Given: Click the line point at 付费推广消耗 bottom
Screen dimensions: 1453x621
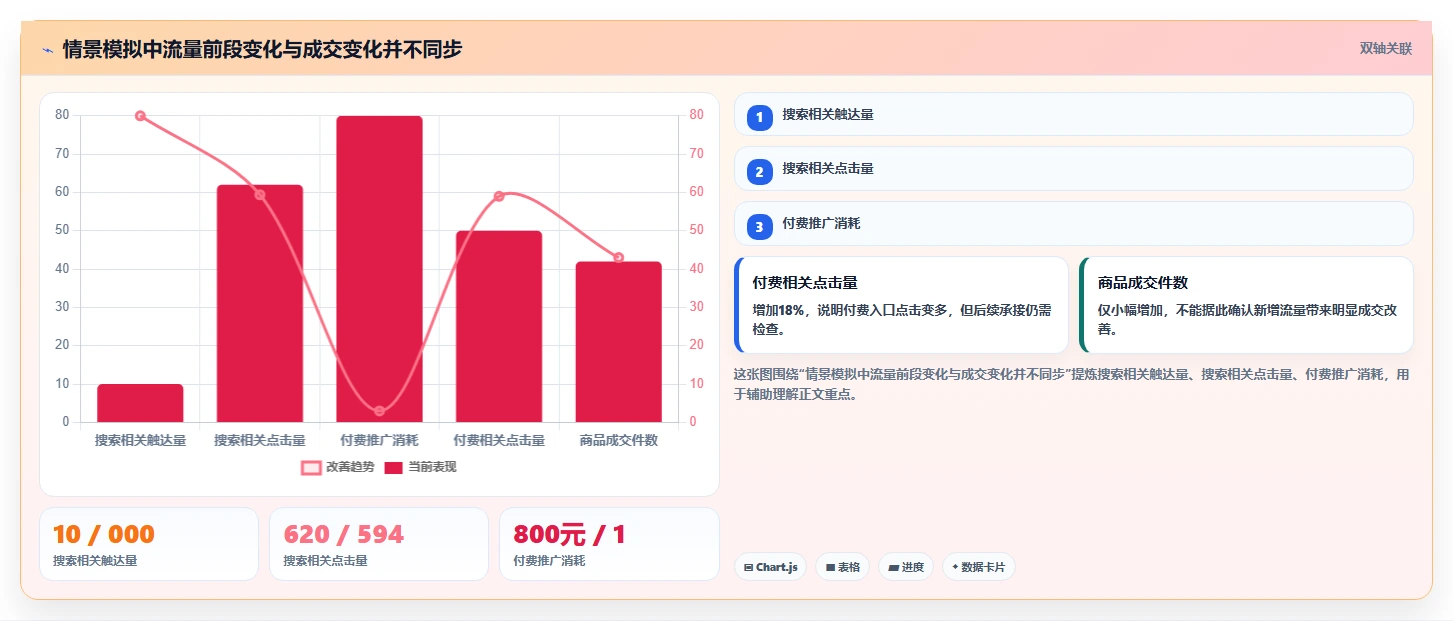Looking at the screenshot, I should pos(379,411).
